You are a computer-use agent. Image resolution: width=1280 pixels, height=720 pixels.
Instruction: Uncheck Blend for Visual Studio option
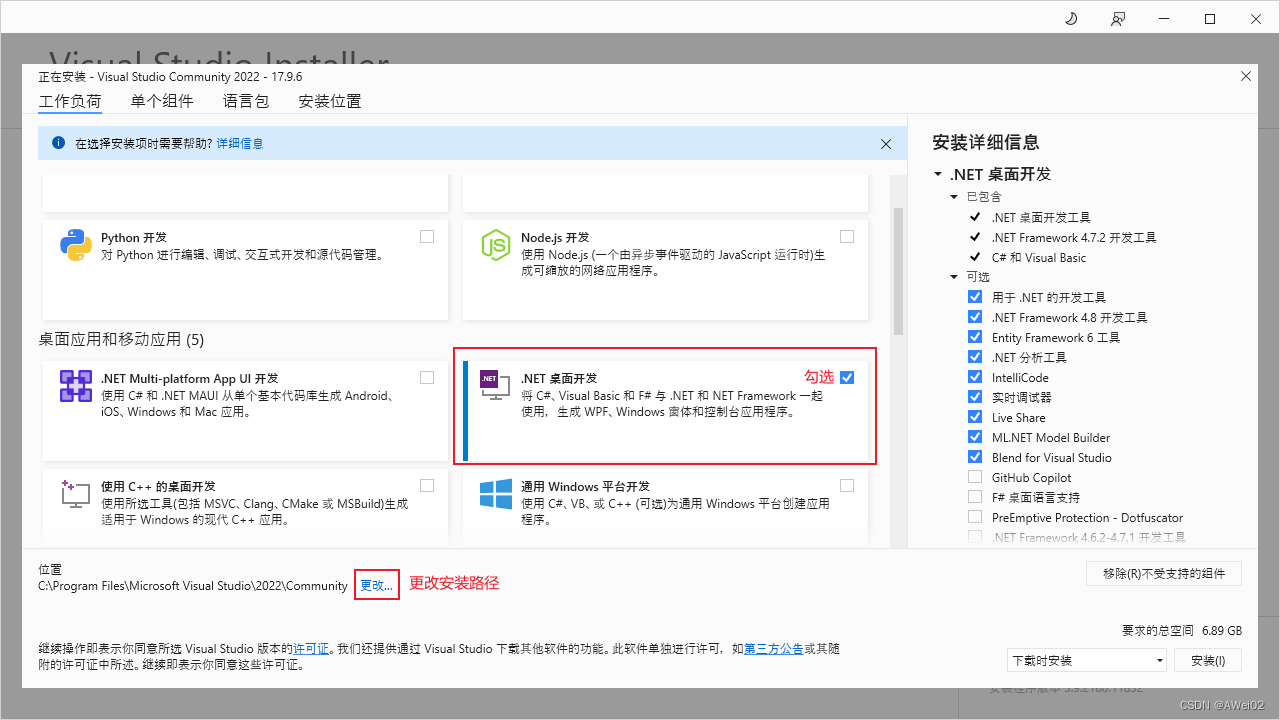(975, 457)
